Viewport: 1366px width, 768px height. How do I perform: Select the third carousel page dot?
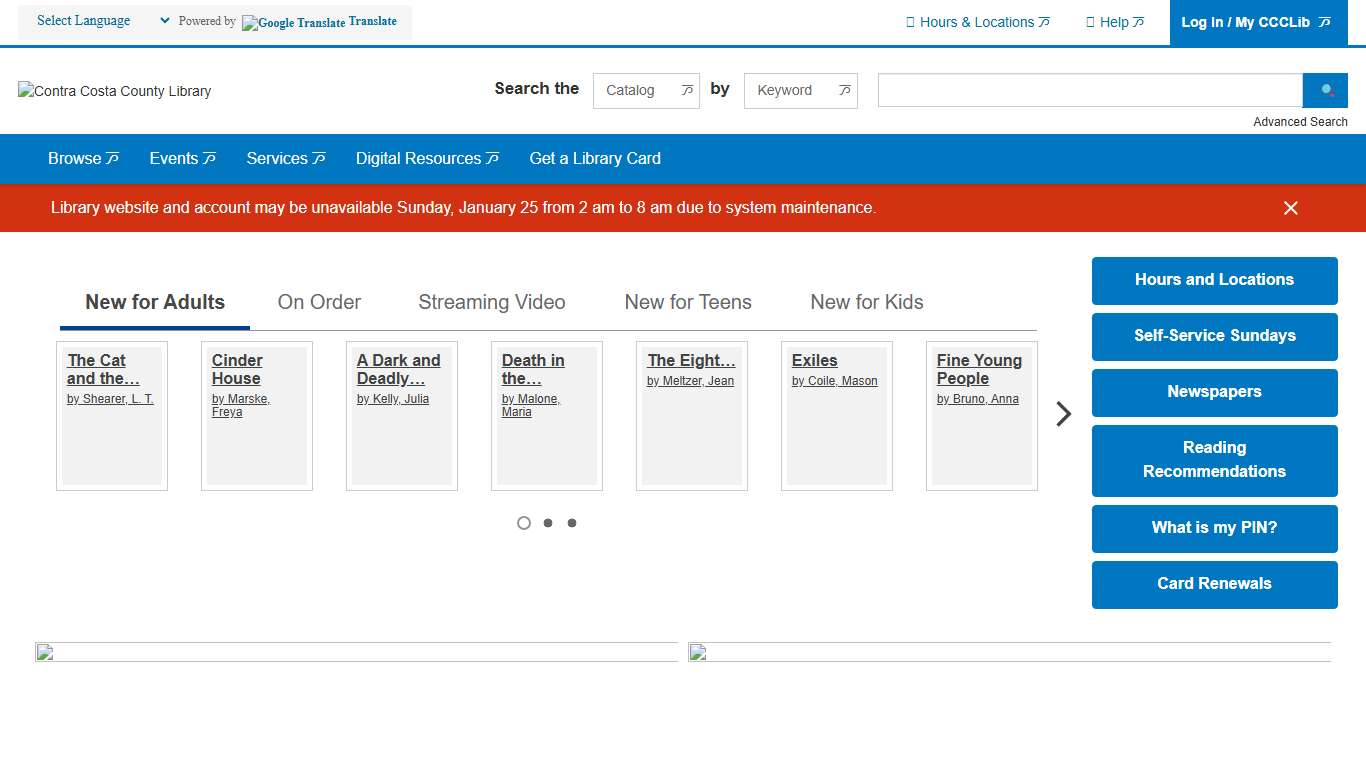tap(572, 523)
